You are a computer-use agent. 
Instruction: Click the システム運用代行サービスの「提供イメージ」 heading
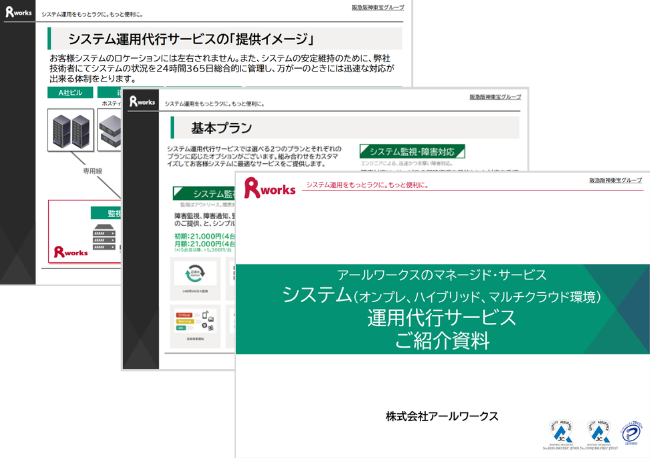pyautogui.click(x=191, y=39)
